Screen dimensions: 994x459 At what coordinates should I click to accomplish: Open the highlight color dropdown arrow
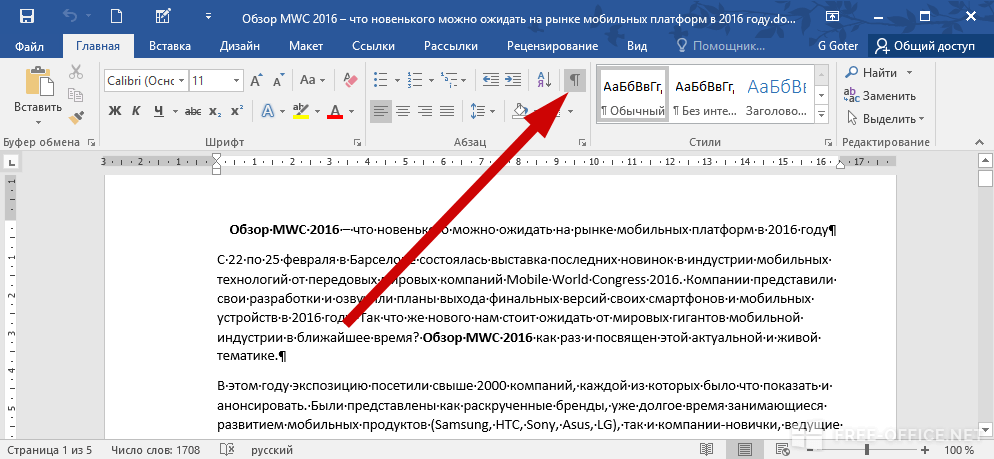click(317, 112)
